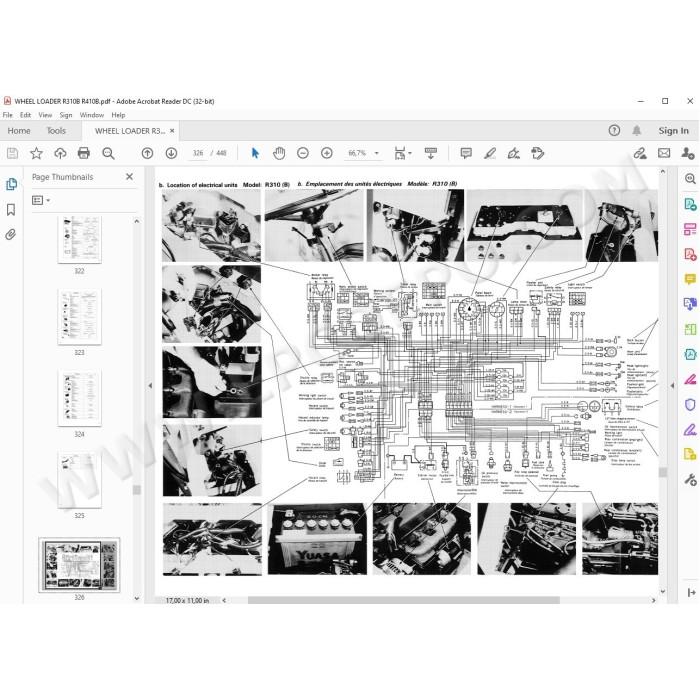This screenshot has width=700, height=700.
Task: Select the highlighter pen tool
Action: pos(490,154)
